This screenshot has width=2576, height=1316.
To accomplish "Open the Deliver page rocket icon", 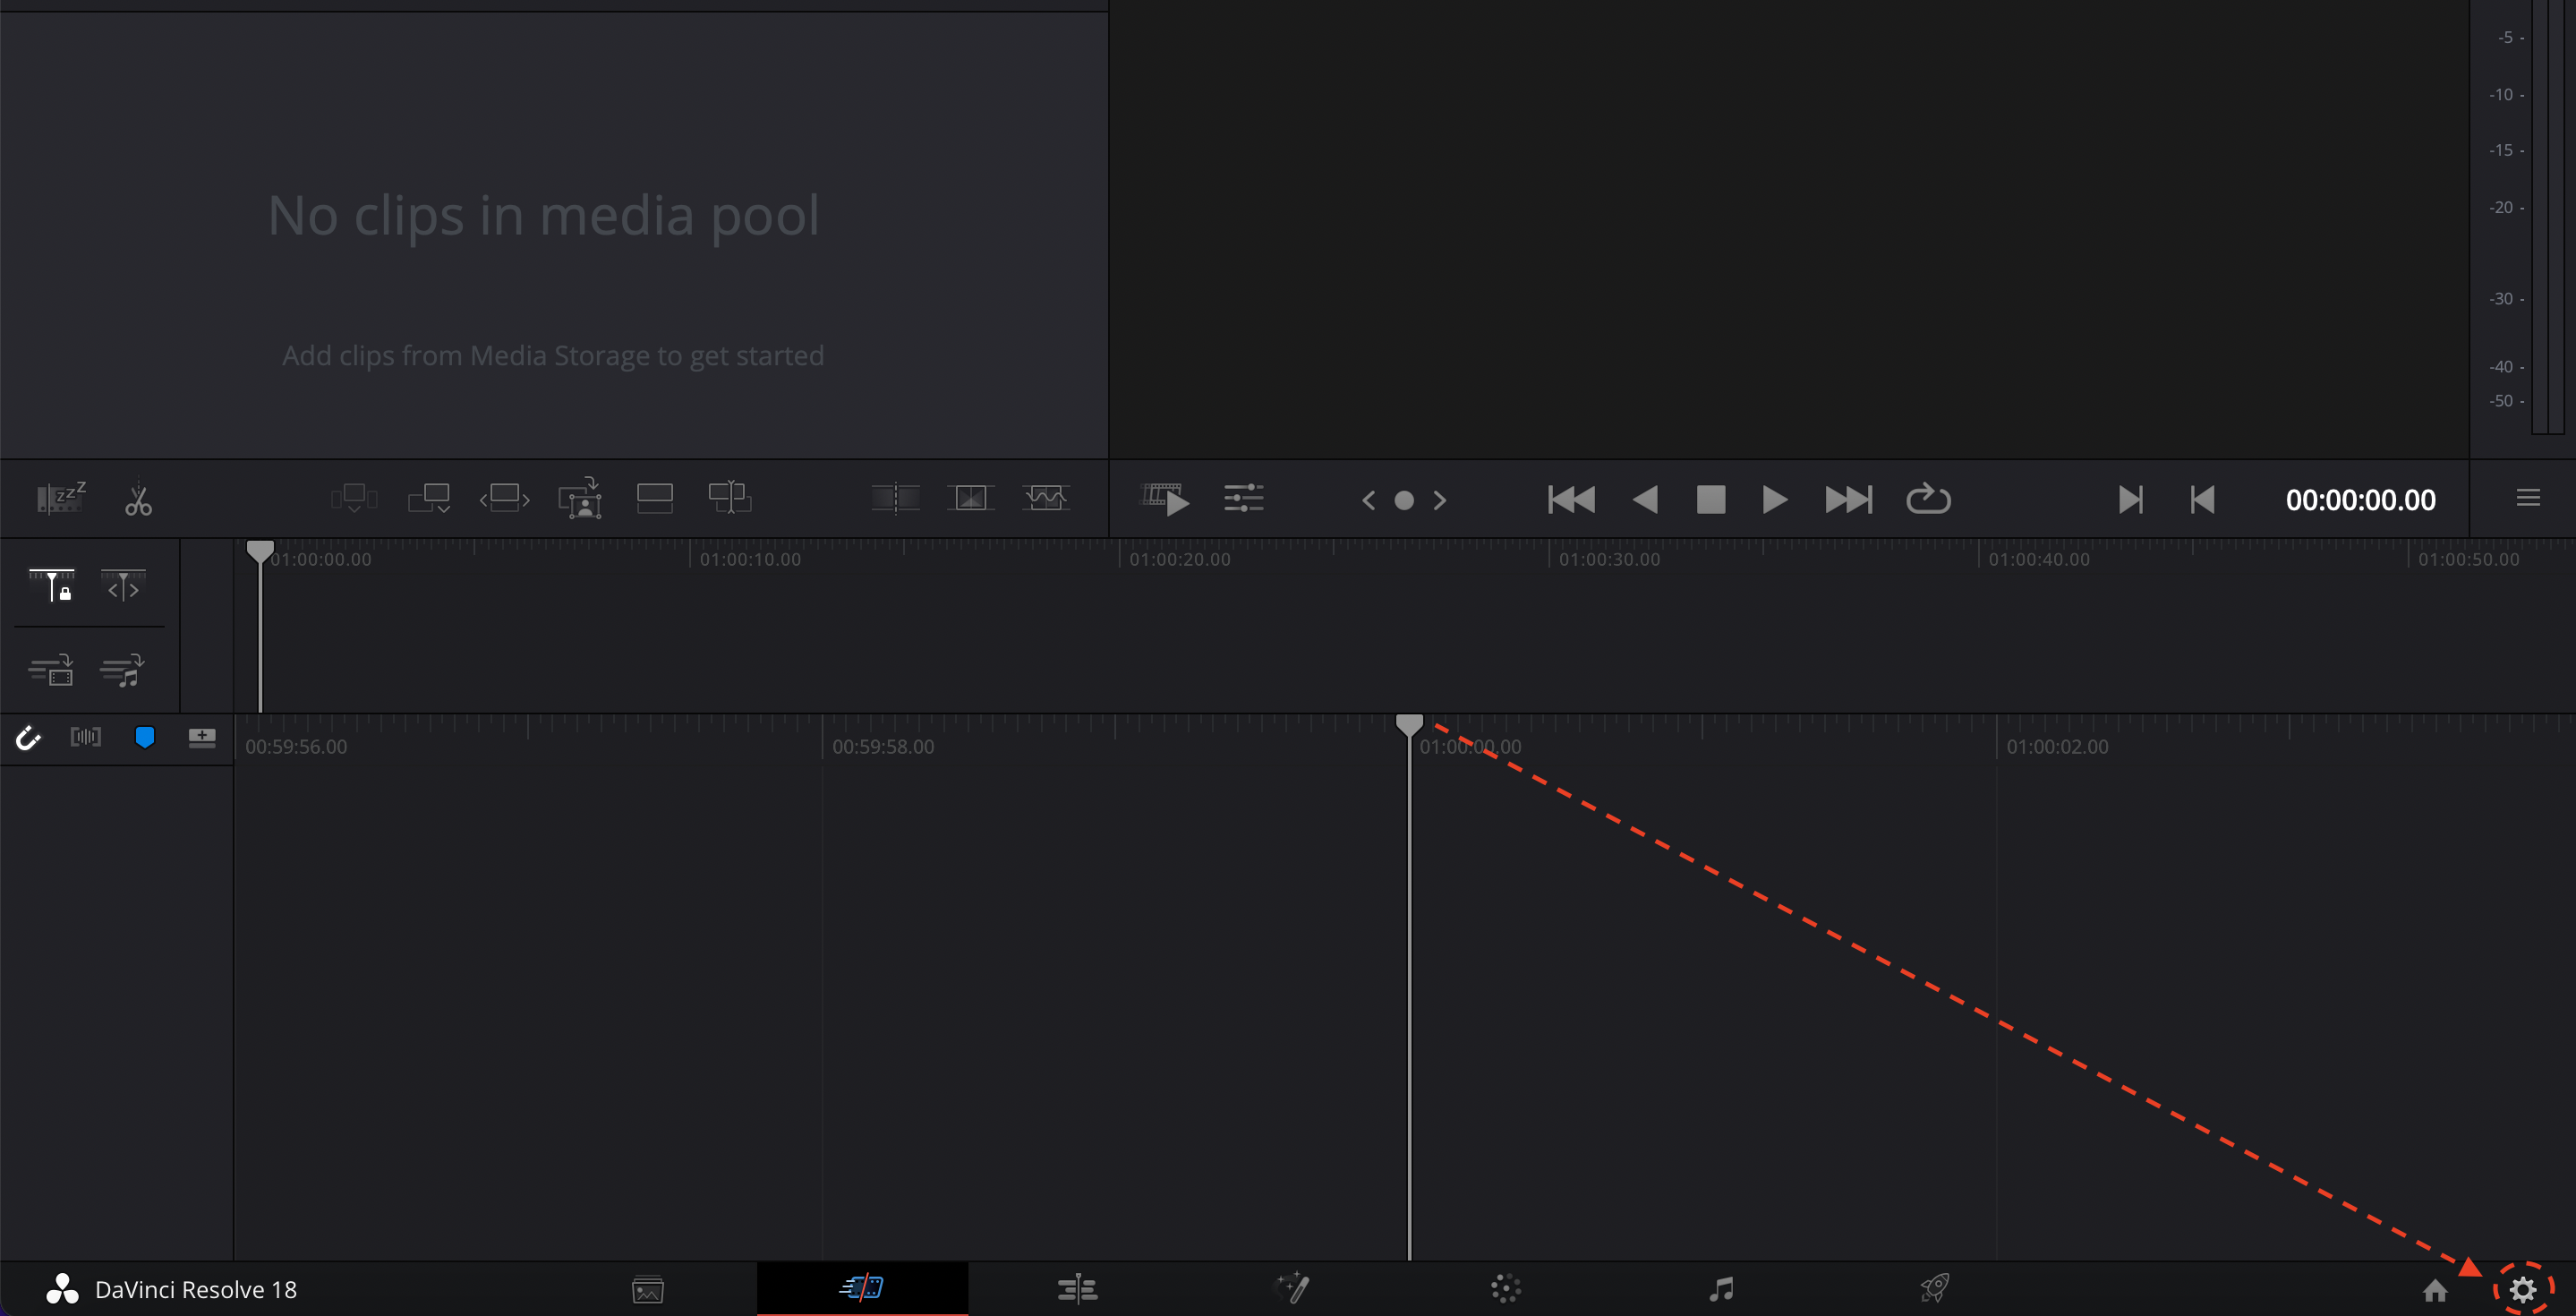I will coord(1934,1288).
